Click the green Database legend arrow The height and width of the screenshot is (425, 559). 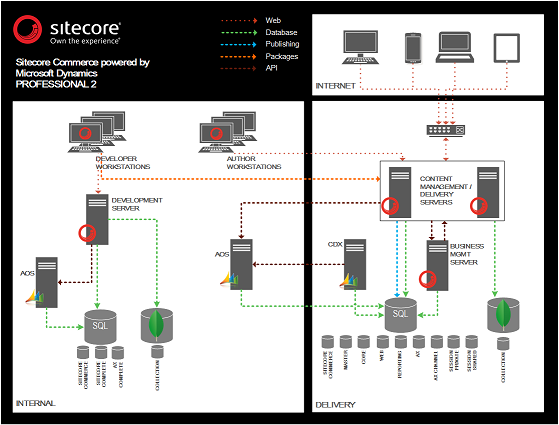[x=239, y=32]
